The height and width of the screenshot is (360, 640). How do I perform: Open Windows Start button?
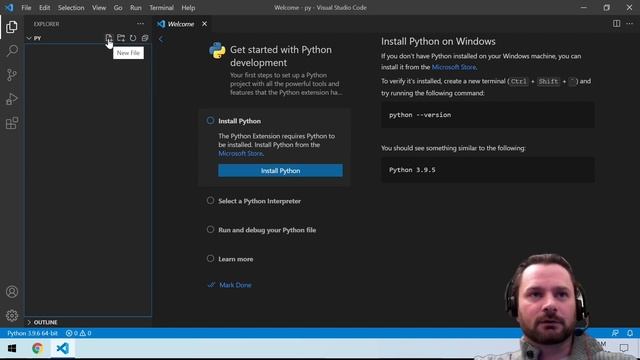pos(12,349)
